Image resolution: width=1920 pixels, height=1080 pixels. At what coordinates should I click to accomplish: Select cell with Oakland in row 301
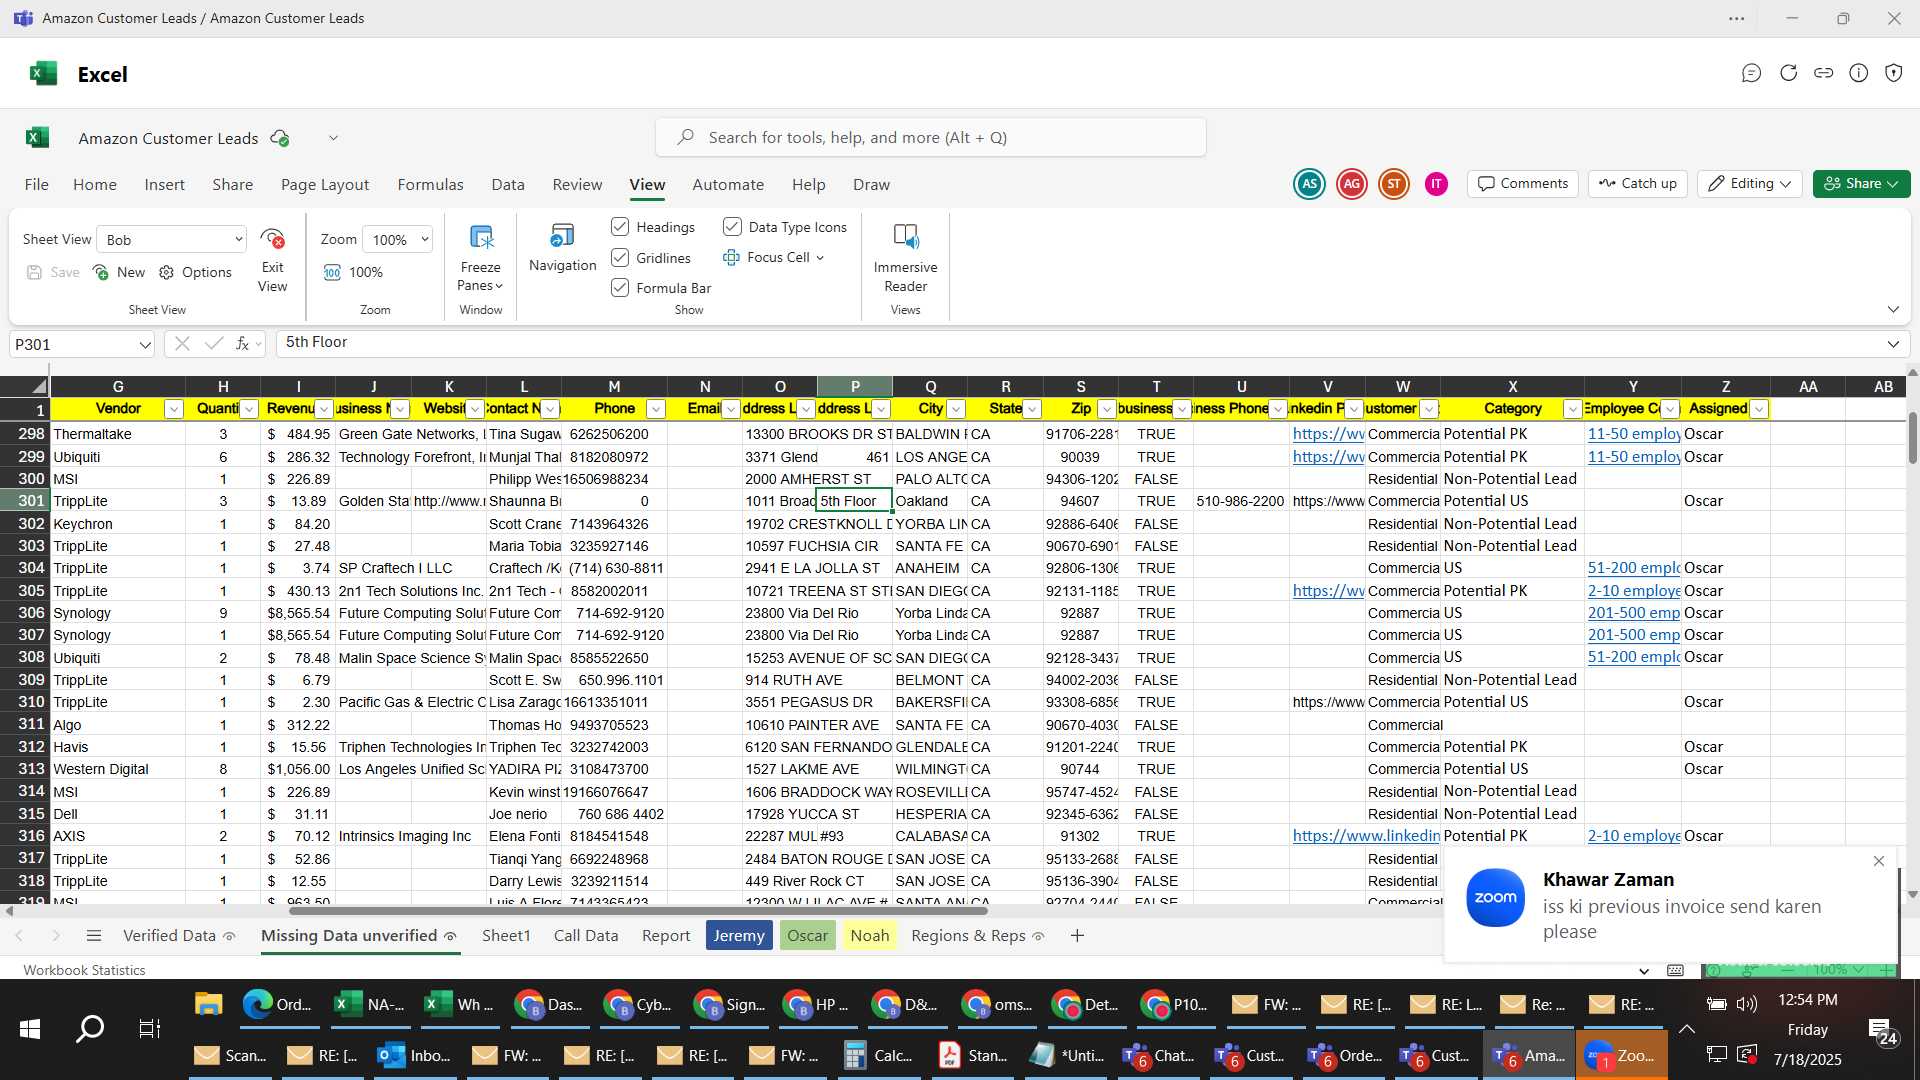[x=930, y=501]
